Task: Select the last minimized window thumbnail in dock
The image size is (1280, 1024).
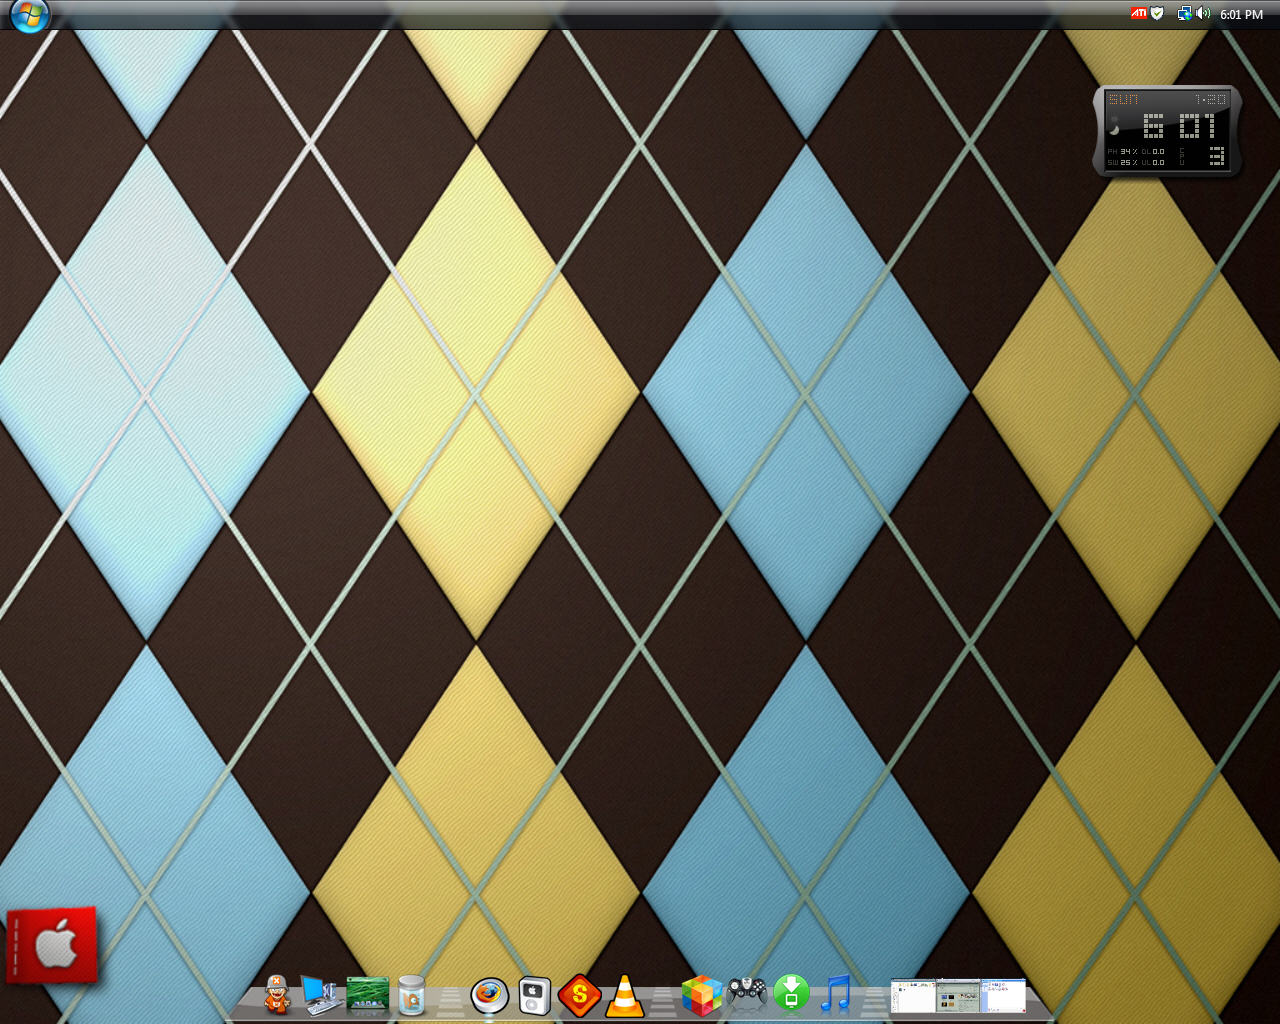Action: 1003,996
